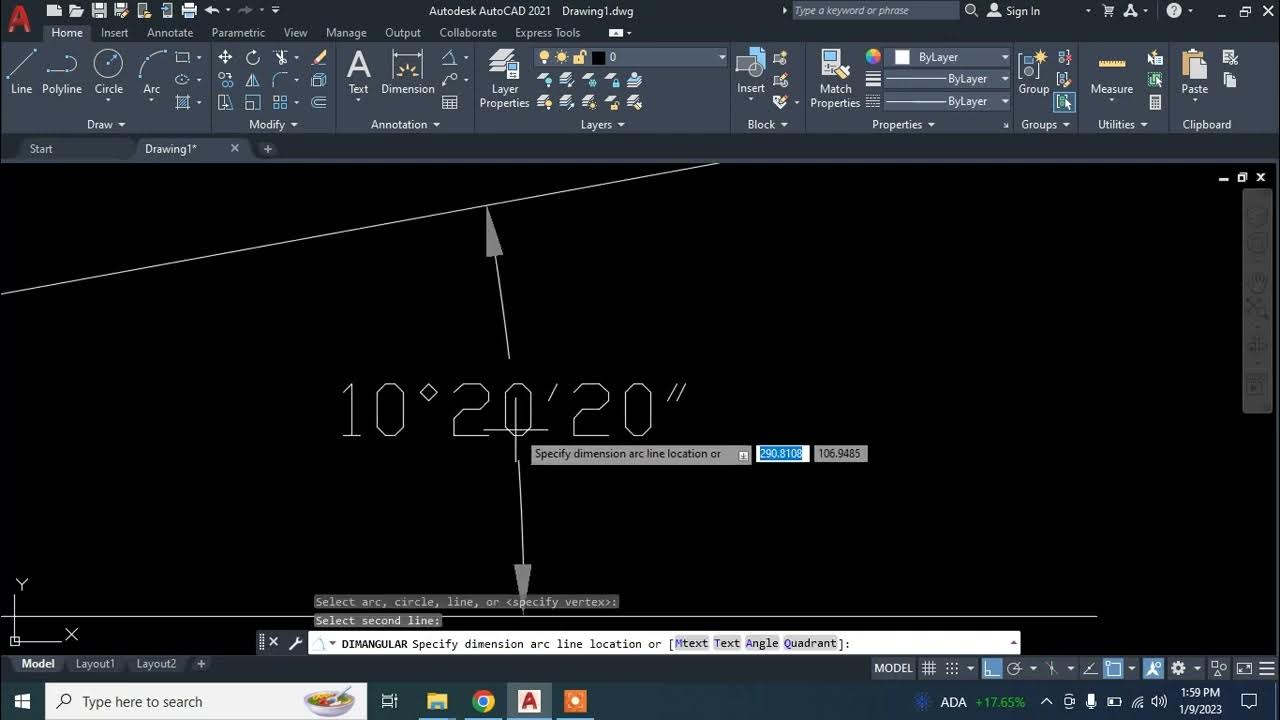Screen dimensions: 1280x720
Task: Open the Parametric ribbon tab
Action: point(238,33)
